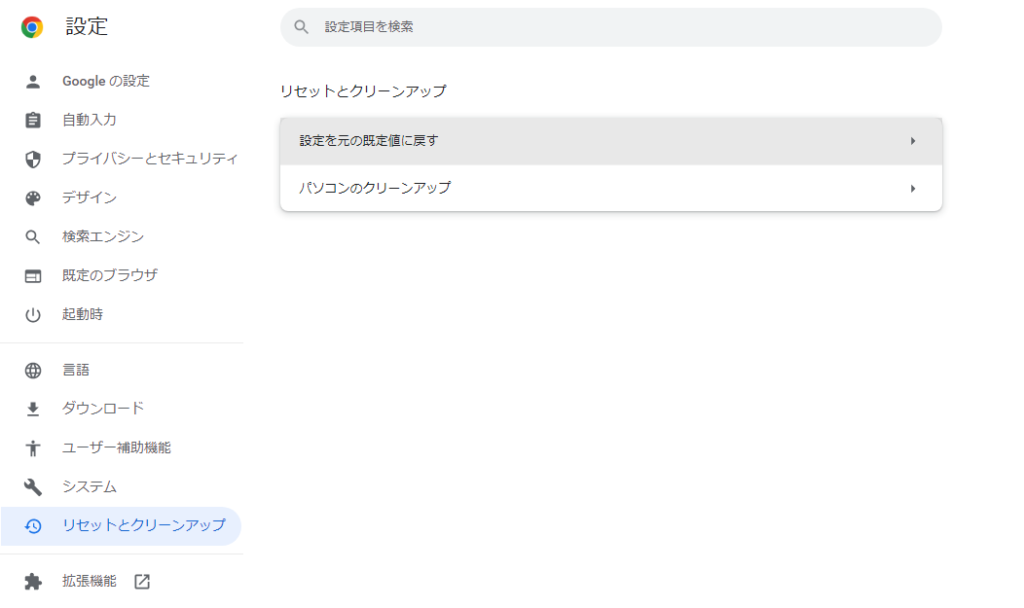1024x608 pixels.
Task: Click the パソコンのクリーンアップ row label
Action: tap(375, 188)
